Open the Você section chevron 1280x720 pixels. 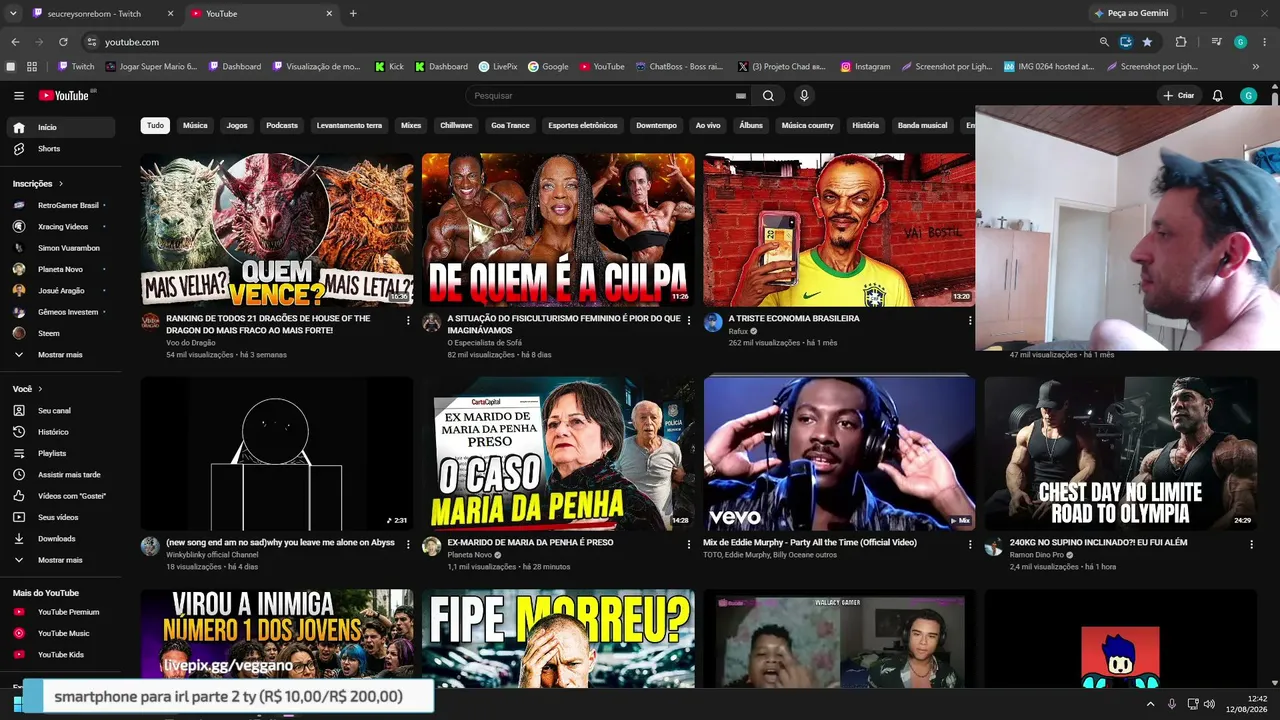[41, 389]
